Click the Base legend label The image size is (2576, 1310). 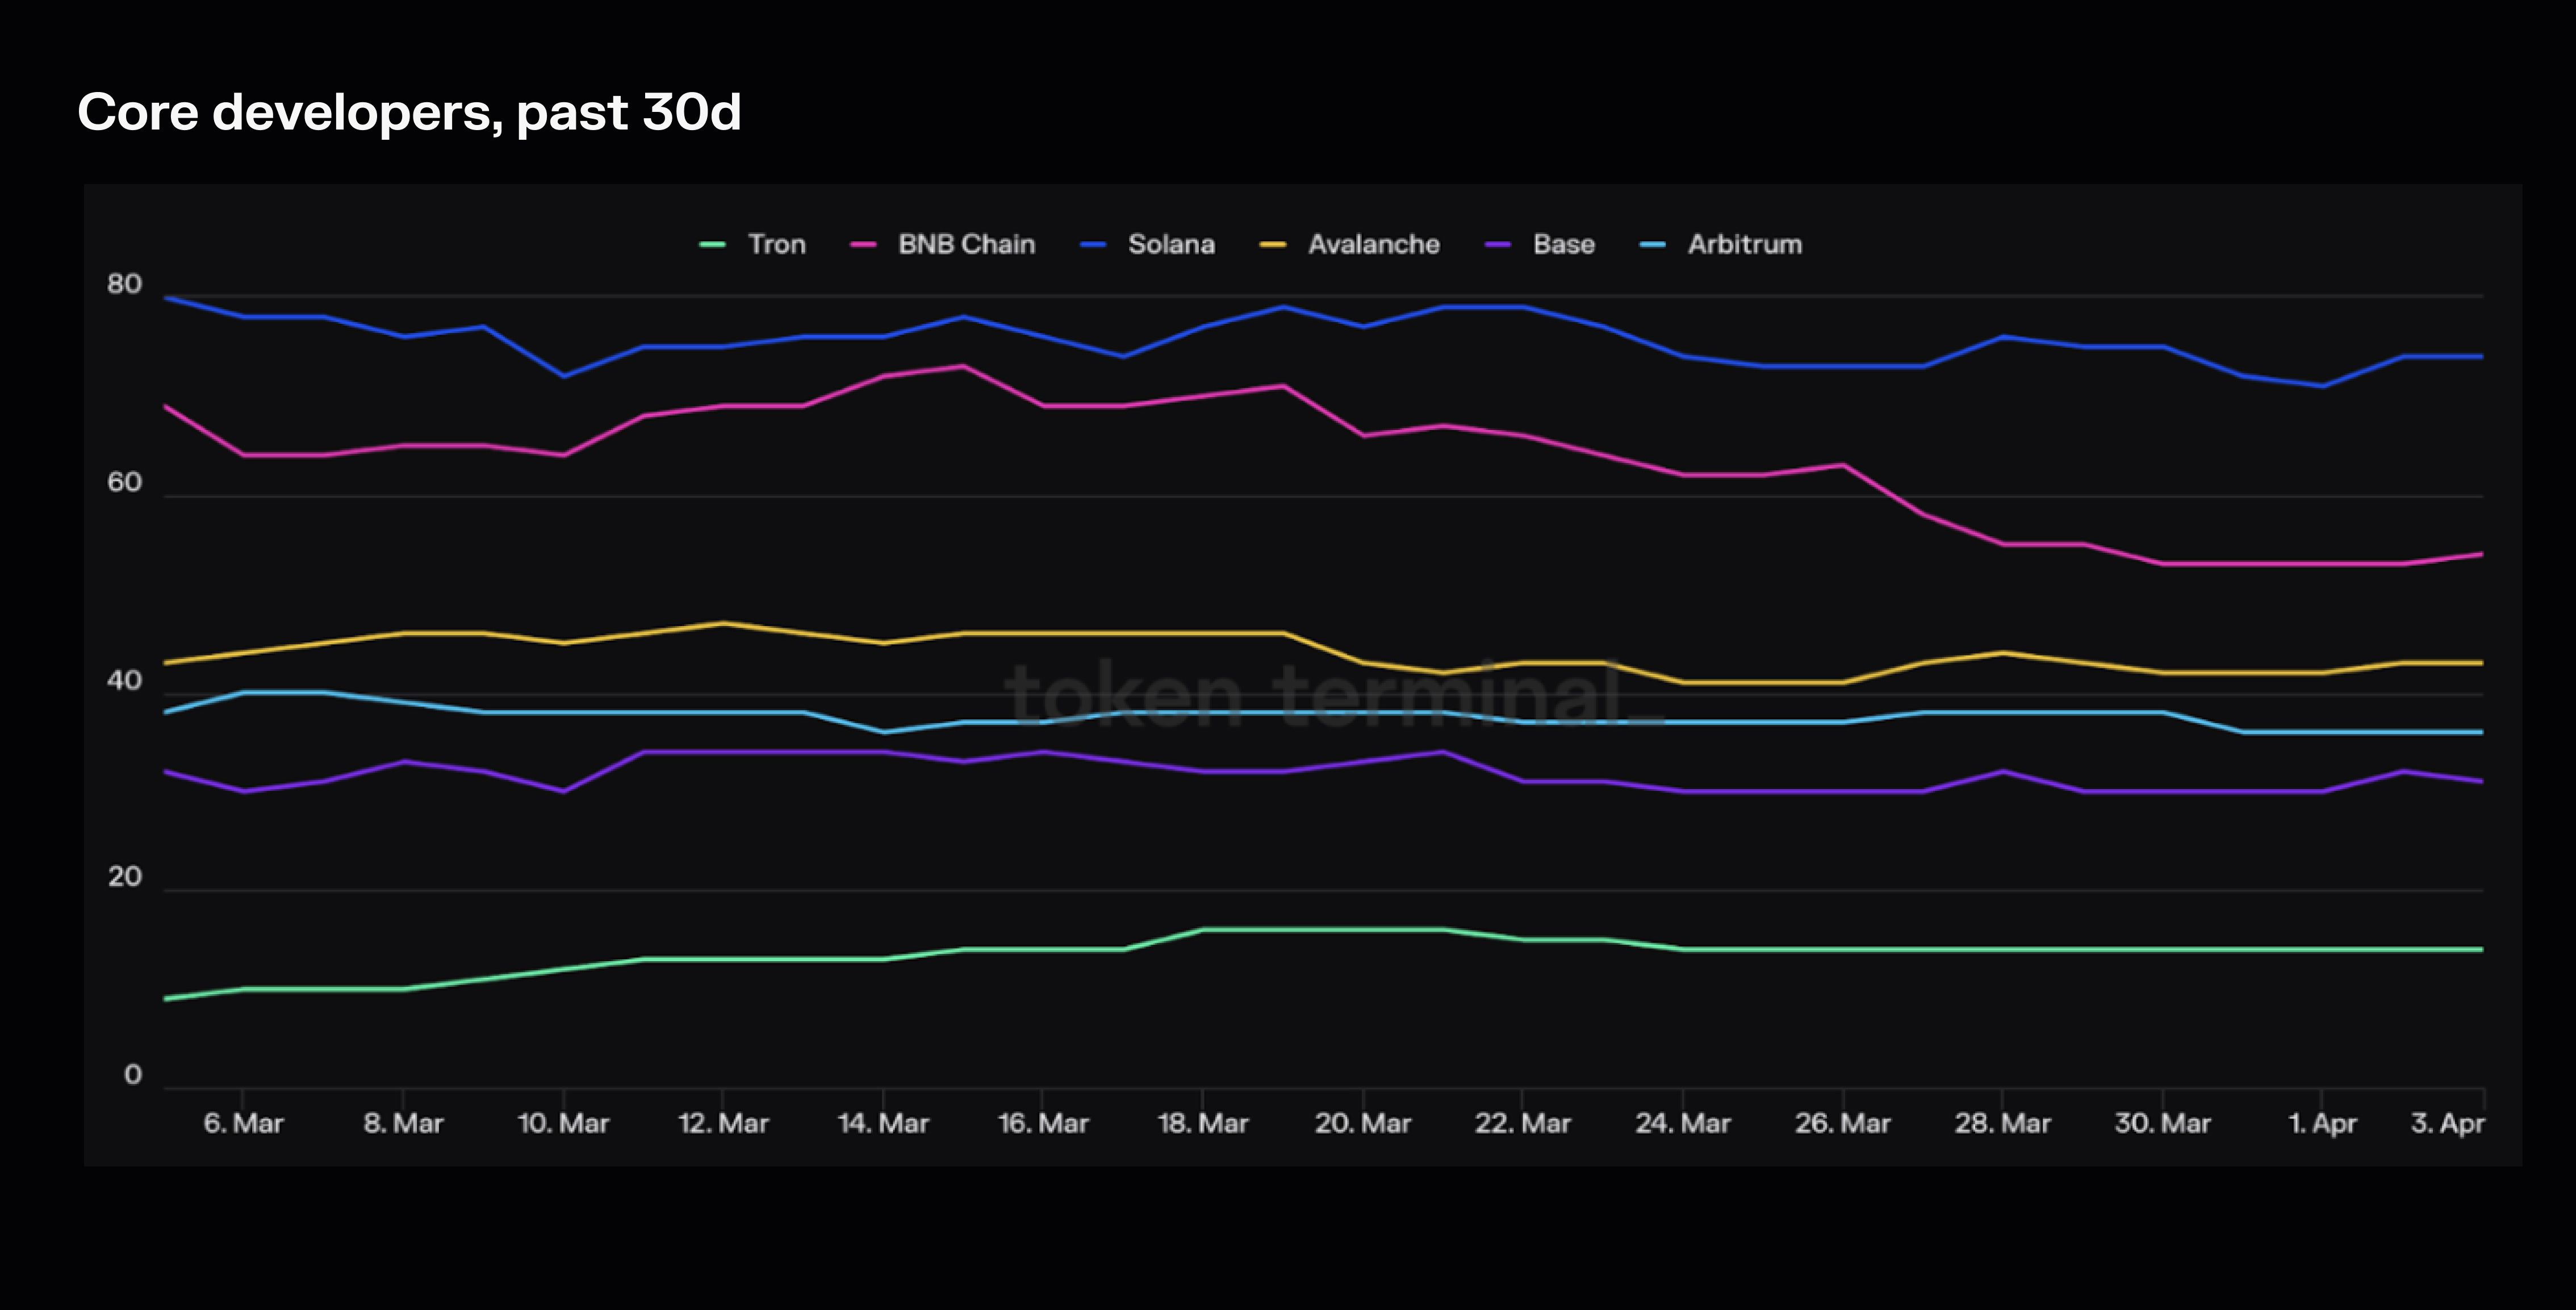click(1563, 245)
